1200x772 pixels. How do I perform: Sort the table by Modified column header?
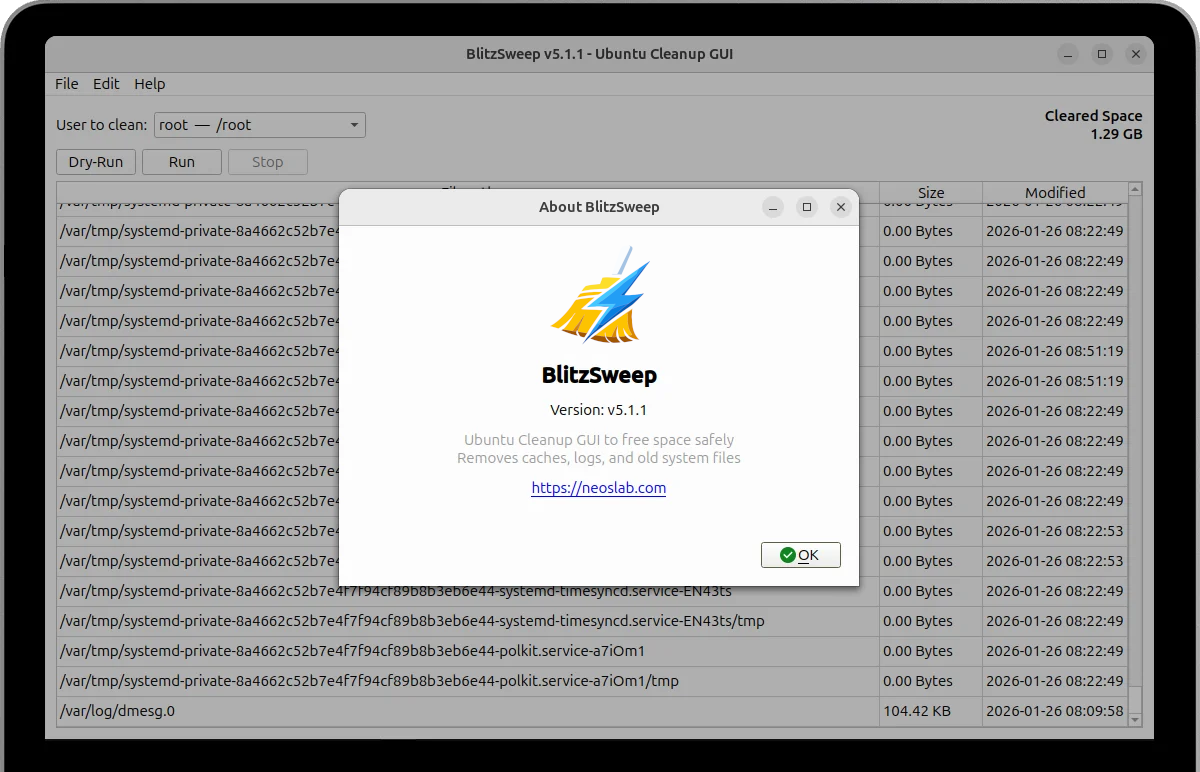[1055, 192]
